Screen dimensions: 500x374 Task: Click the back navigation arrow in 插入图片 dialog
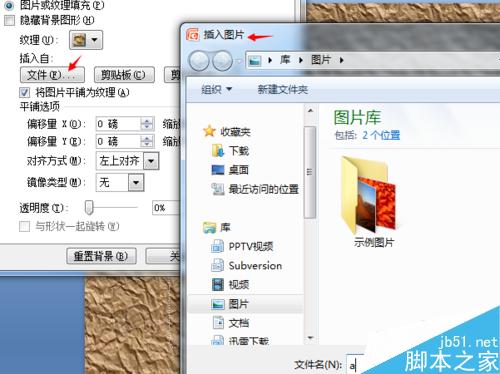click(x=199, y=61)
